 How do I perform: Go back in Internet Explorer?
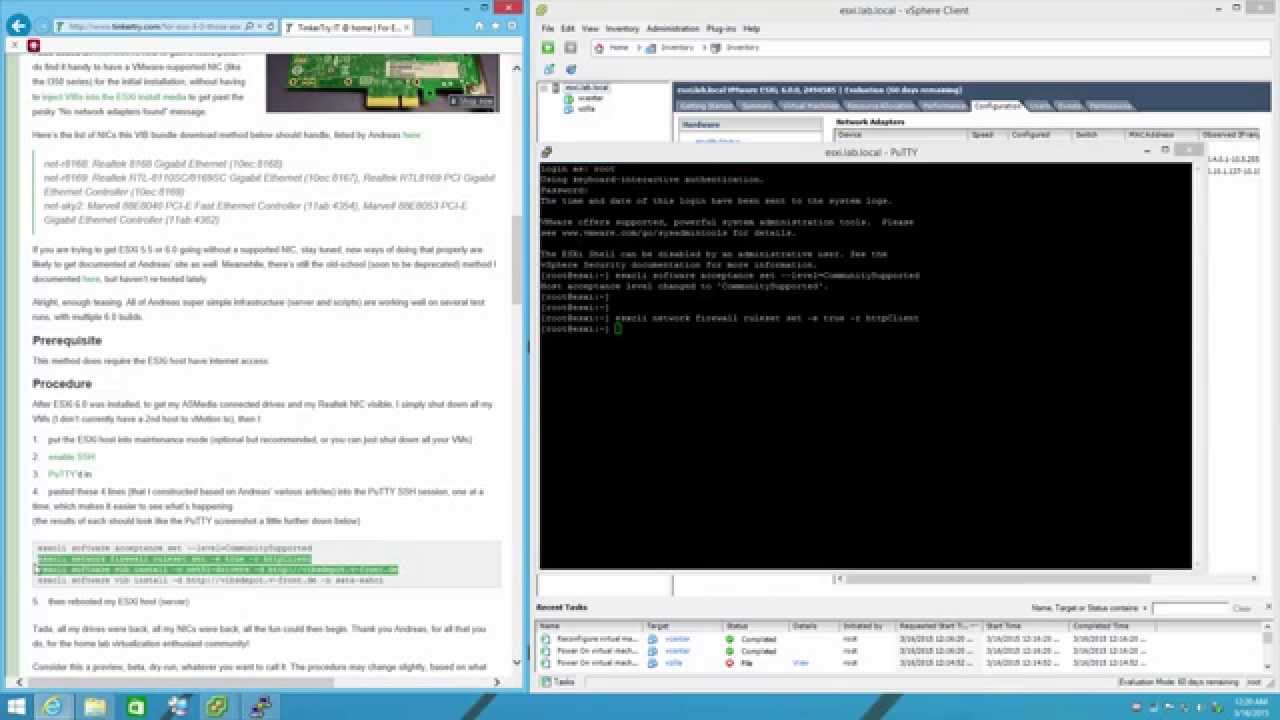click(18, 26)
